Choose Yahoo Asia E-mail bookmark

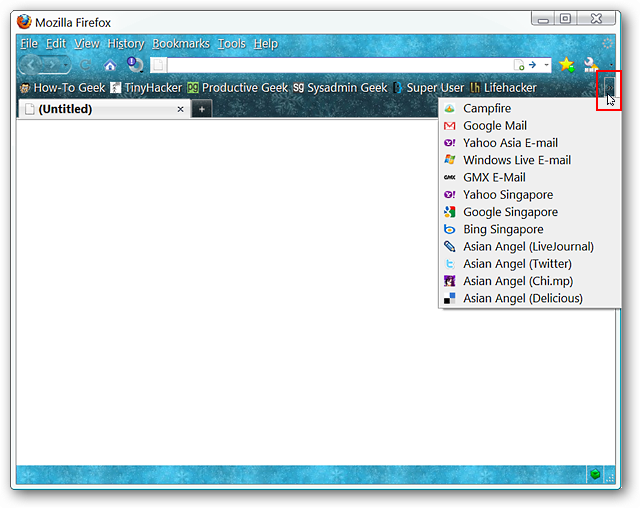coord(530,143)
